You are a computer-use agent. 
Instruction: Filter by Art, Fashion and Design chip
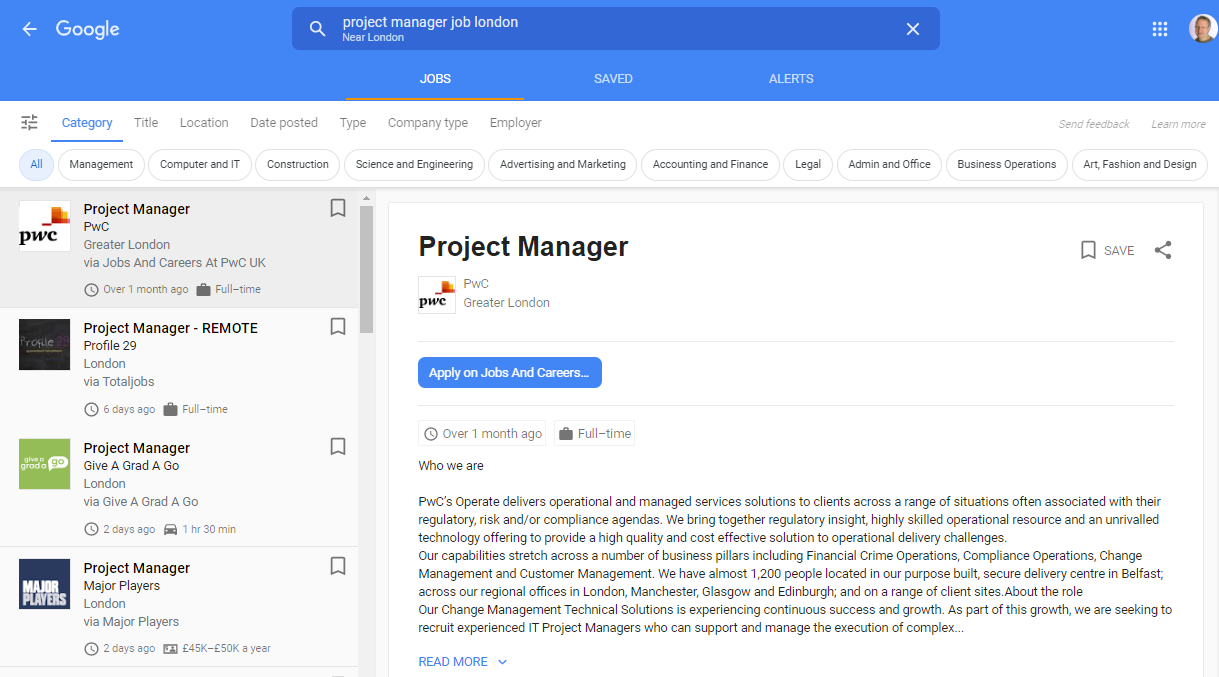(1140, 165)
